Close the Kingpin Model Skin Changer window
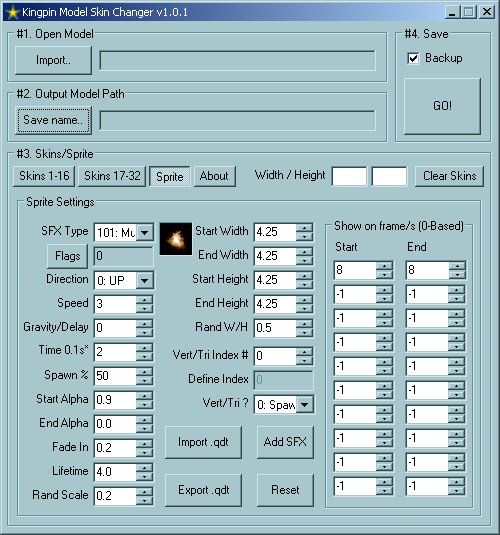This screenshot has width=500, height=535. tap(487, 13)
